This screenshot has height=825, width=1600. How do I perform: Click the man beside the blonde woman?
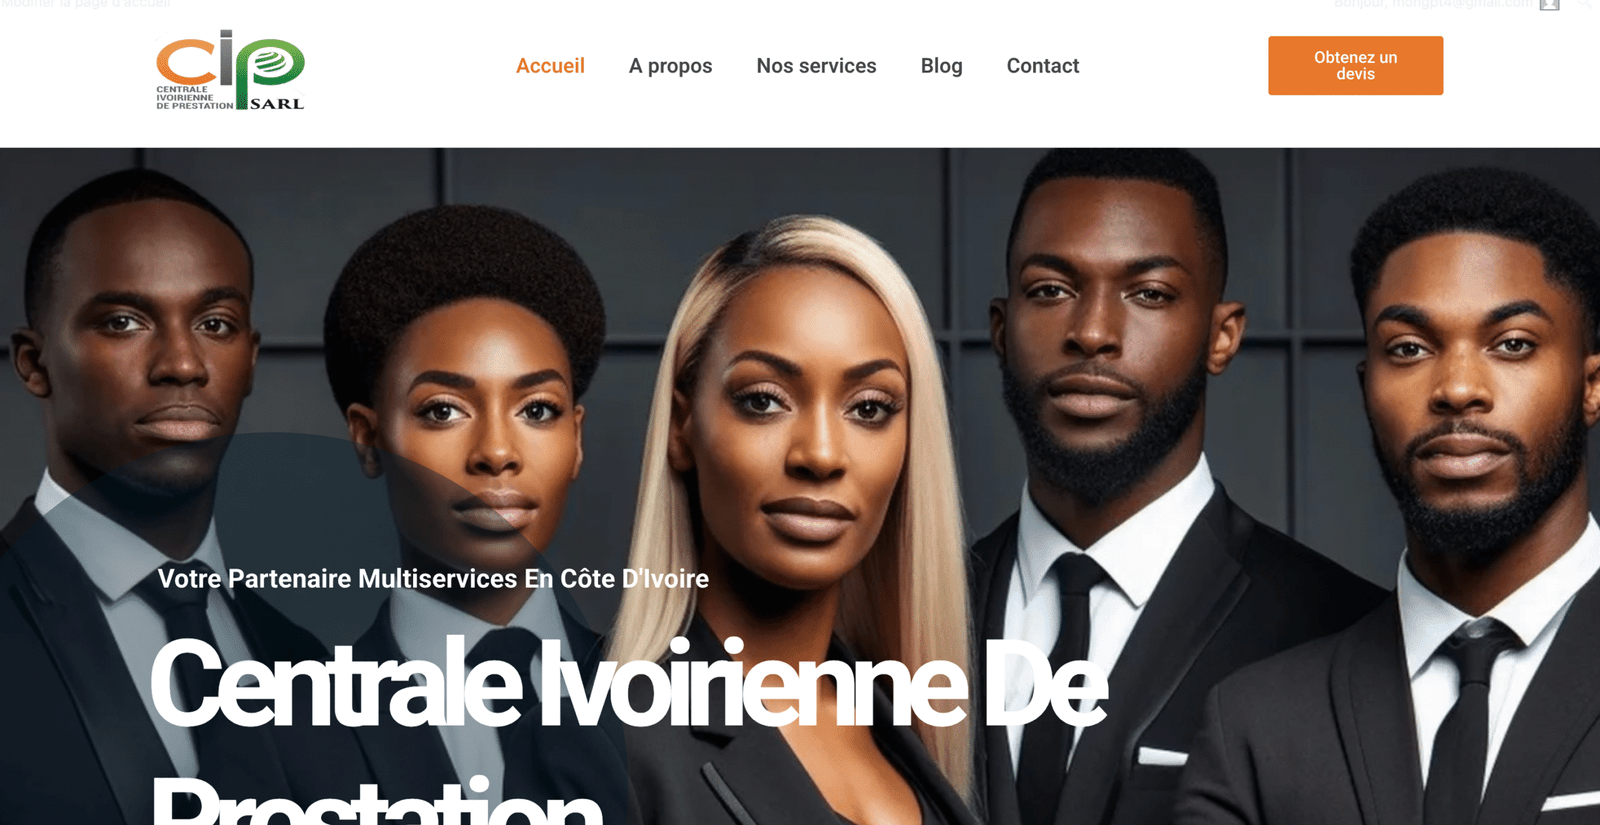tap(1110, 380)
